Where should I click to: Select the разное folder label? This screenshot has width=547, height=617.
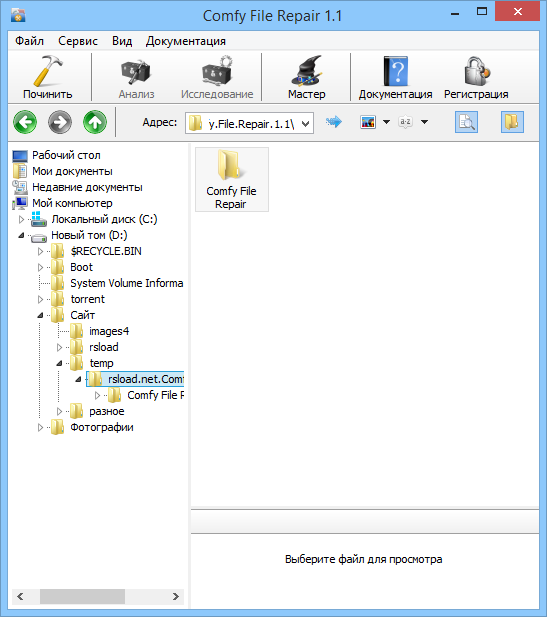[107, 412]
